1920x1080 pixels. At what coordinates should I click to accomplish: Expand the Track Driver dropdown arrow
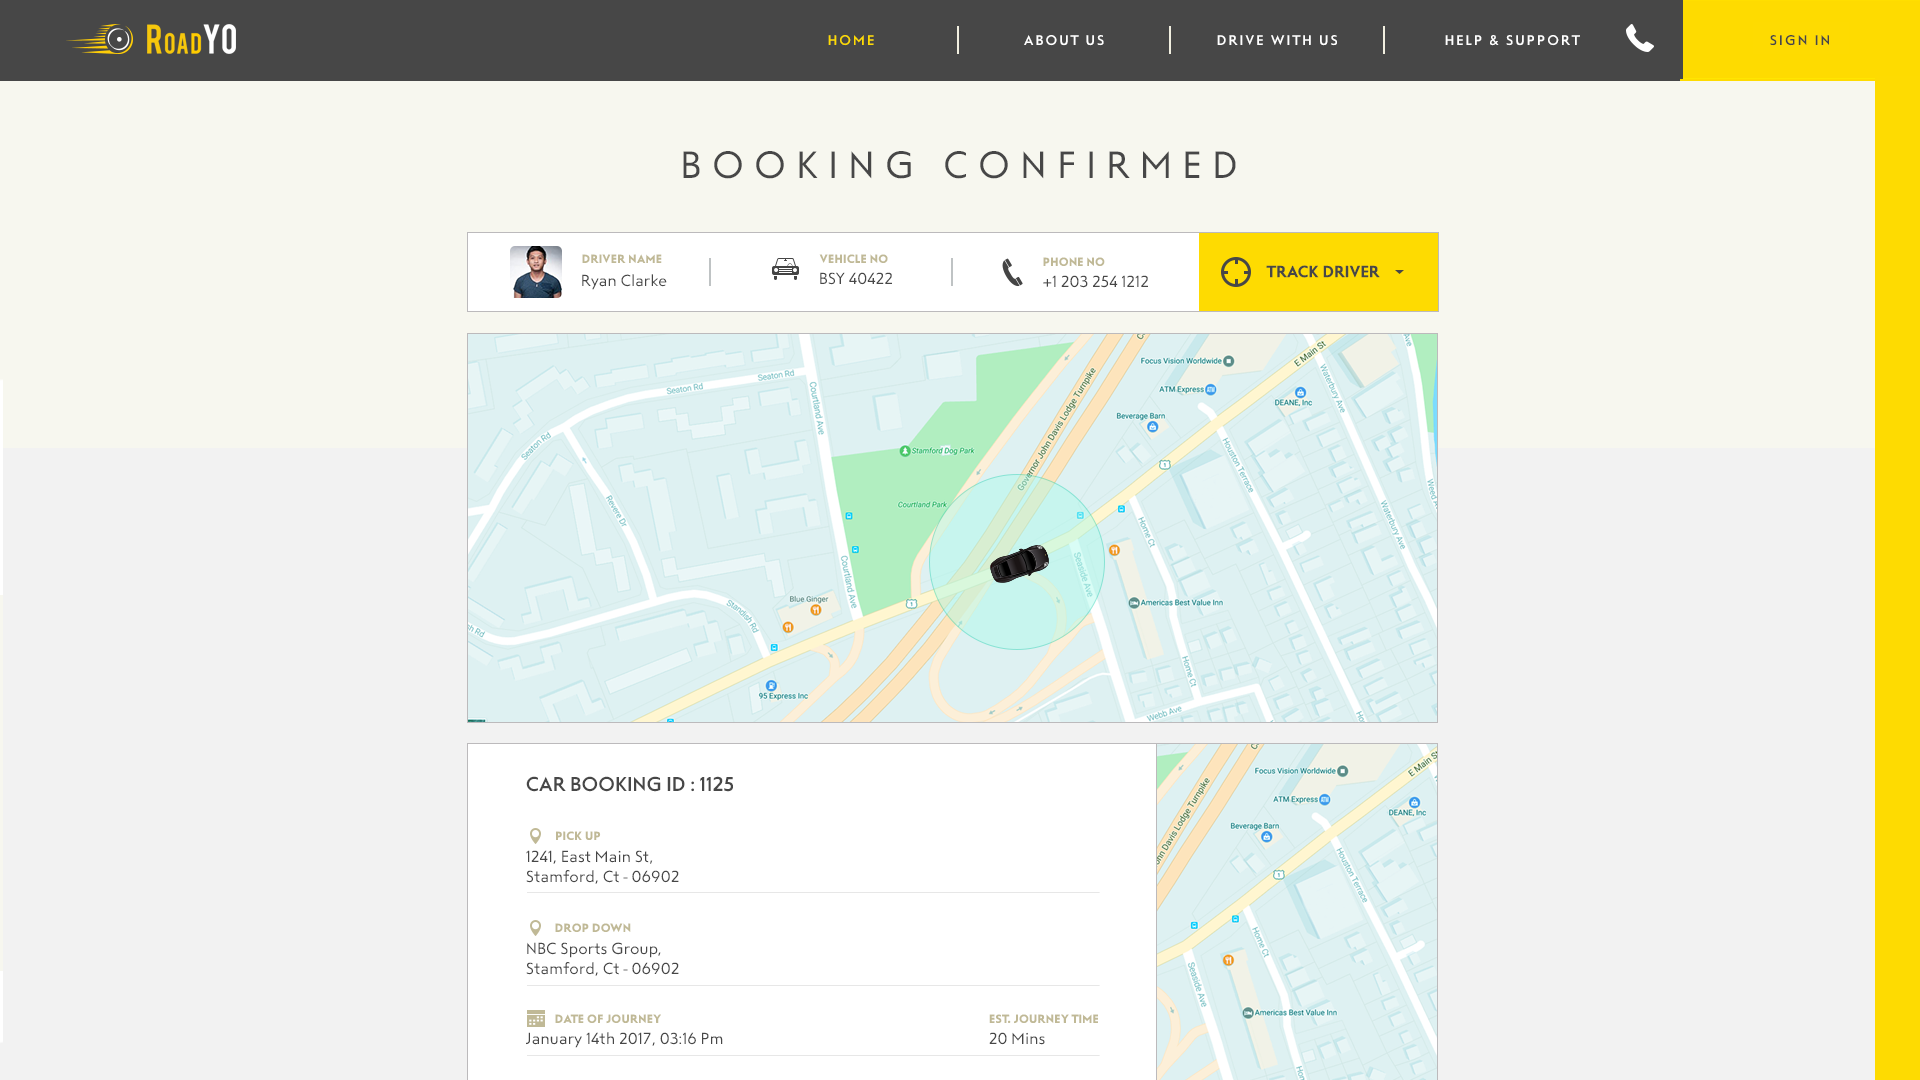(x=1399, y=272)
